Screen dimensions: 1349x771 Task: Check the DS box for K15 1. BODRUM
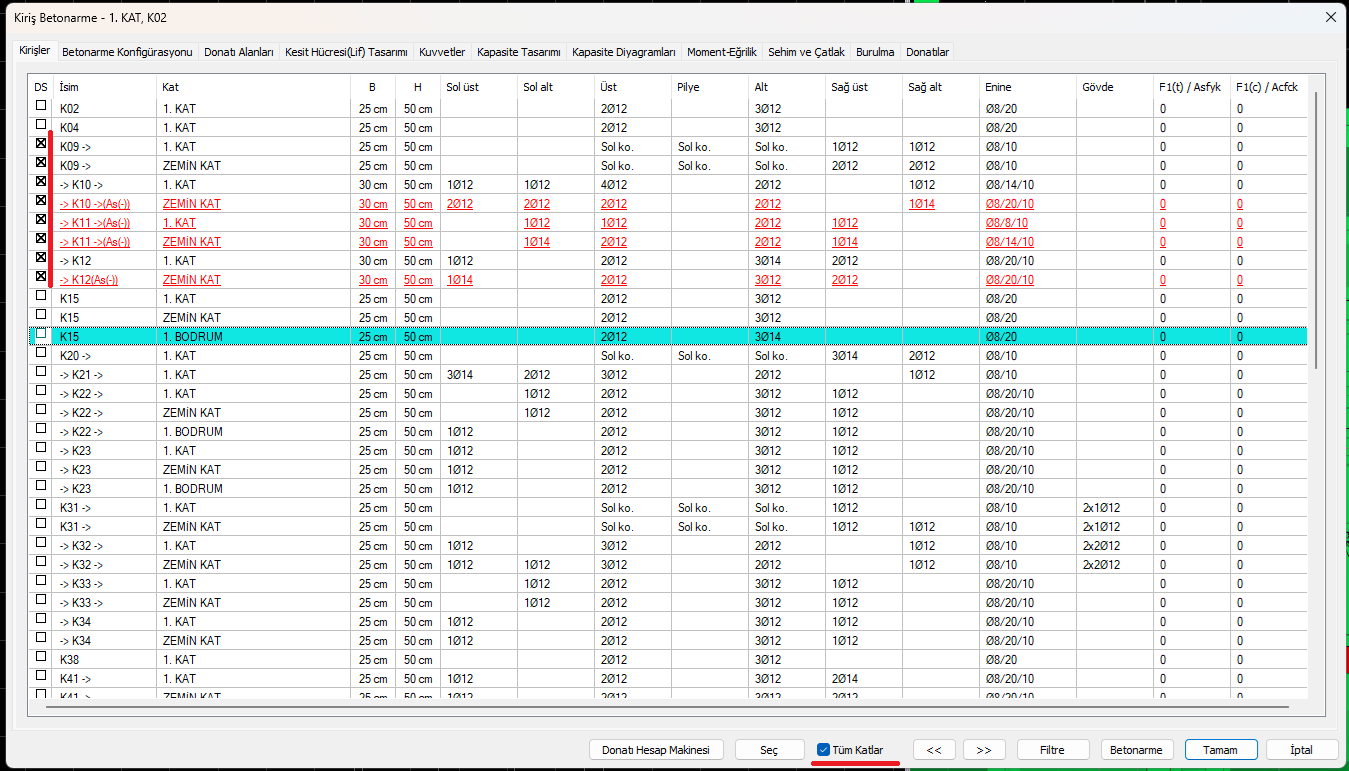[41, 333]
